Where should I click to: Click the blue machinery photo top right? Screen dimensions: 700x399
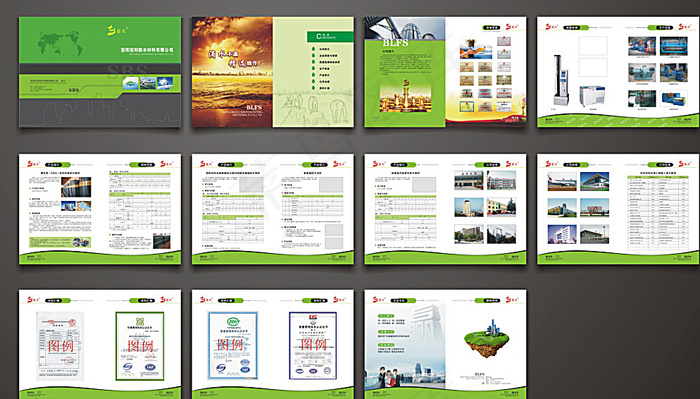click(674, 46)
